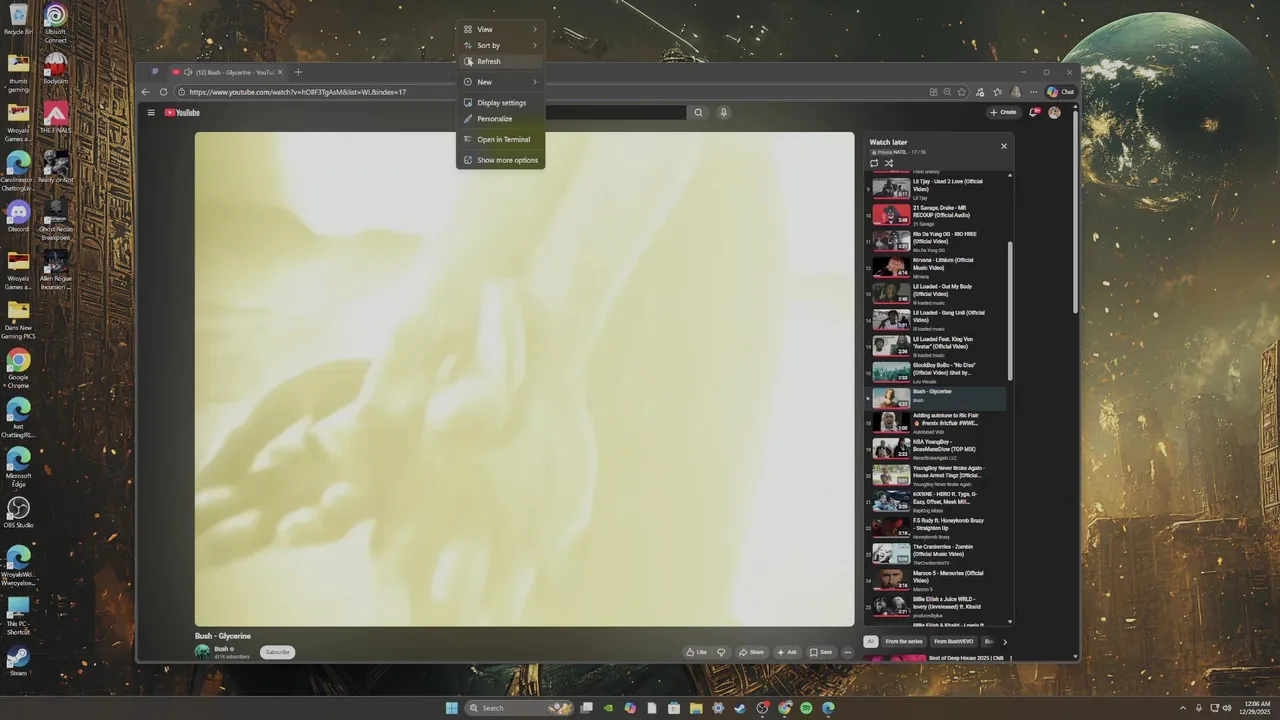Screen dimensions: 1280x720
Task: Open the Bush channel avatar
Action: [x=202, y=652]
